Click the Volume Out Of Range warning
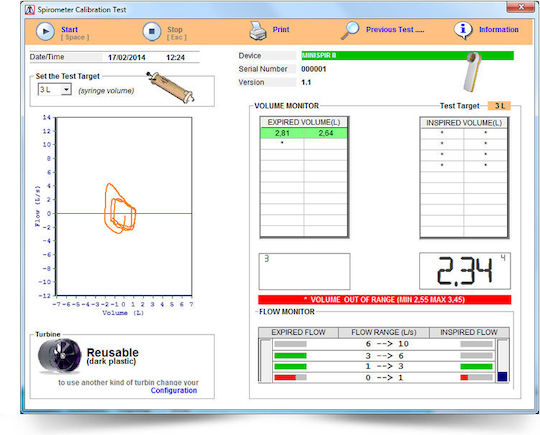This screenshot has width=540, height=435. pyautogui.click(x=385, y=300)
